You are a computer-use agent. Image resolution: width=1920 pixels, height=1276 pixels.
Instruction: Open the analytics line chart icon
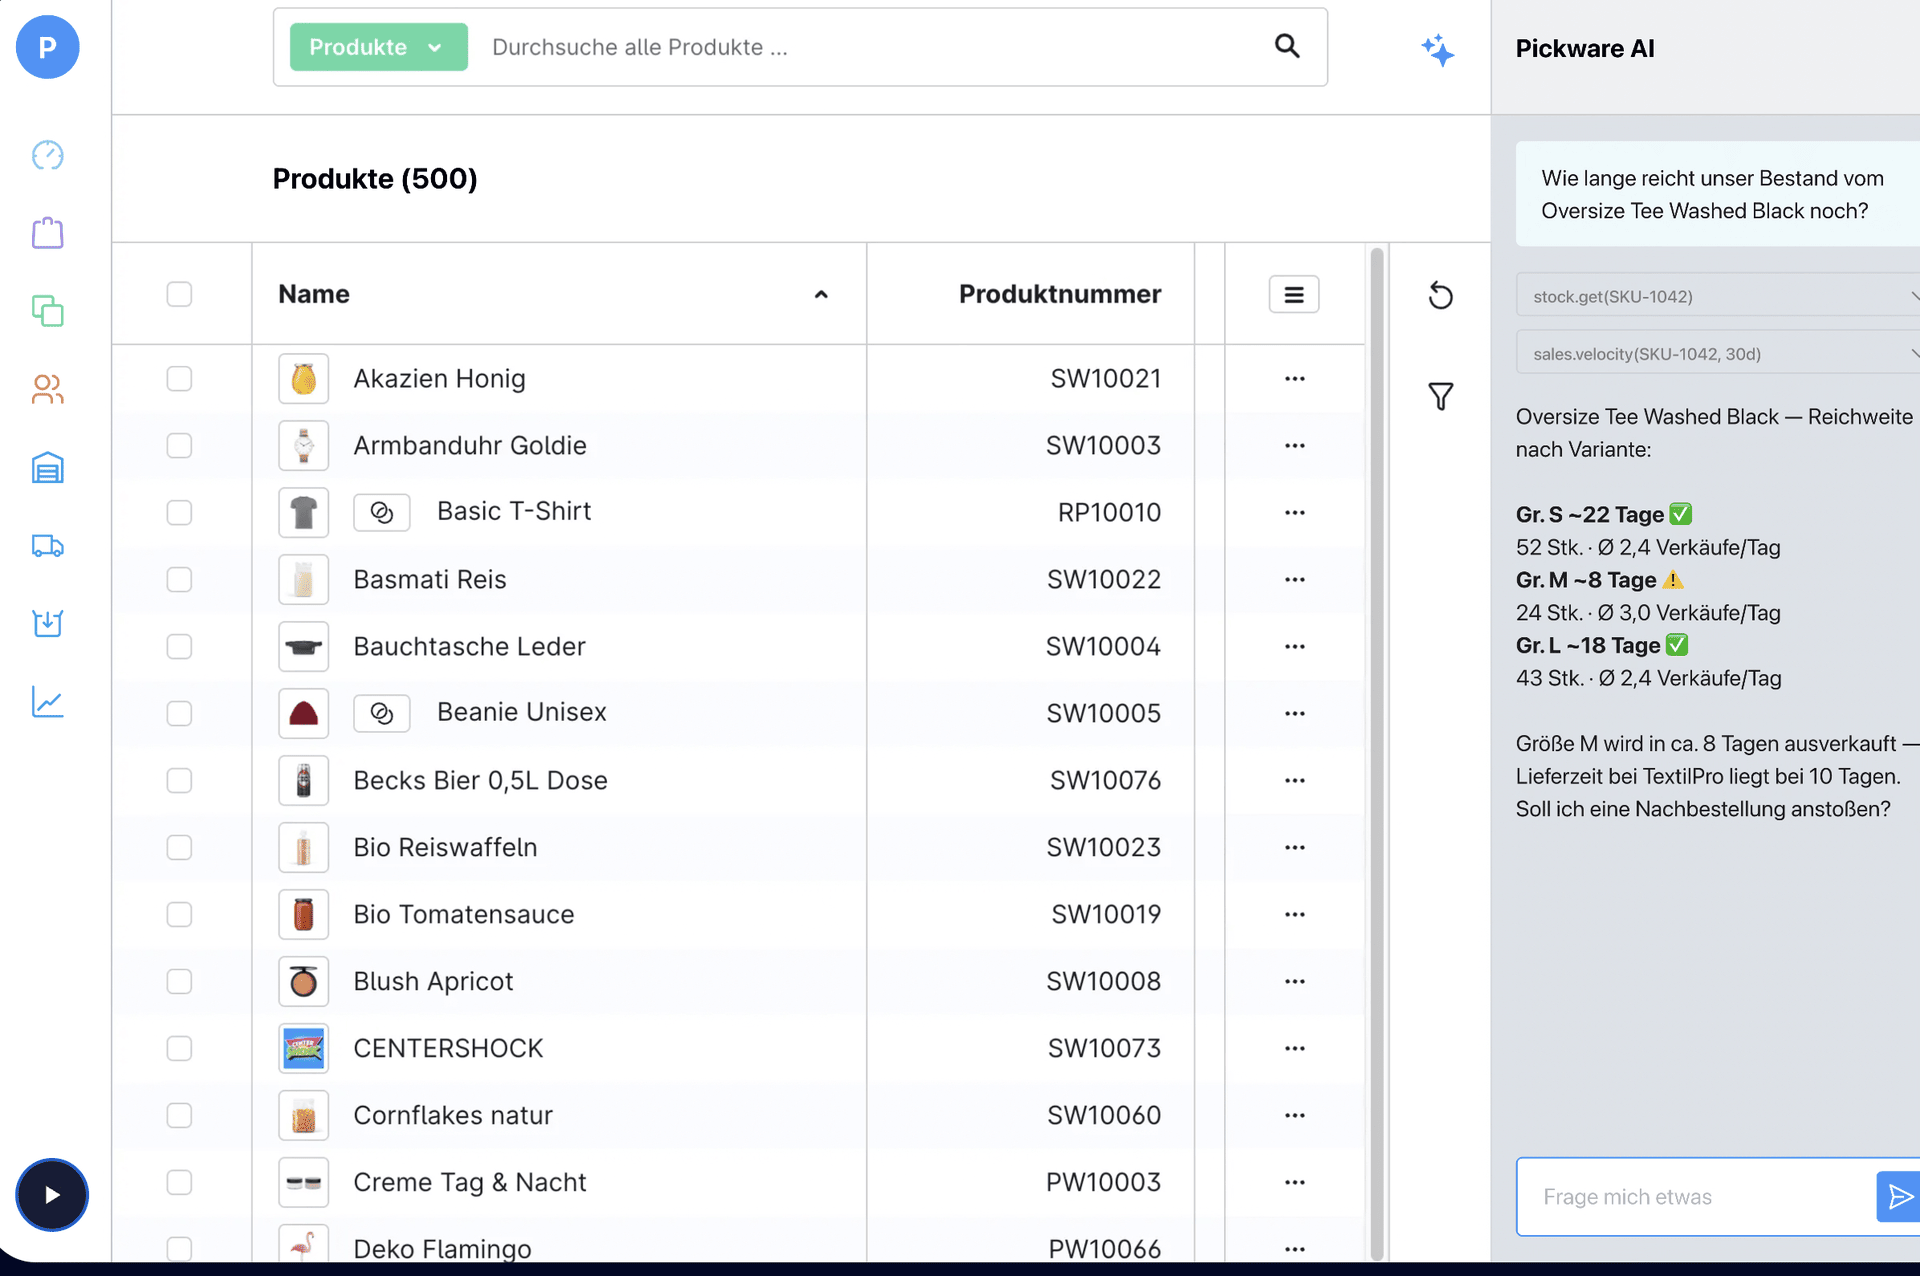point(47,701)
